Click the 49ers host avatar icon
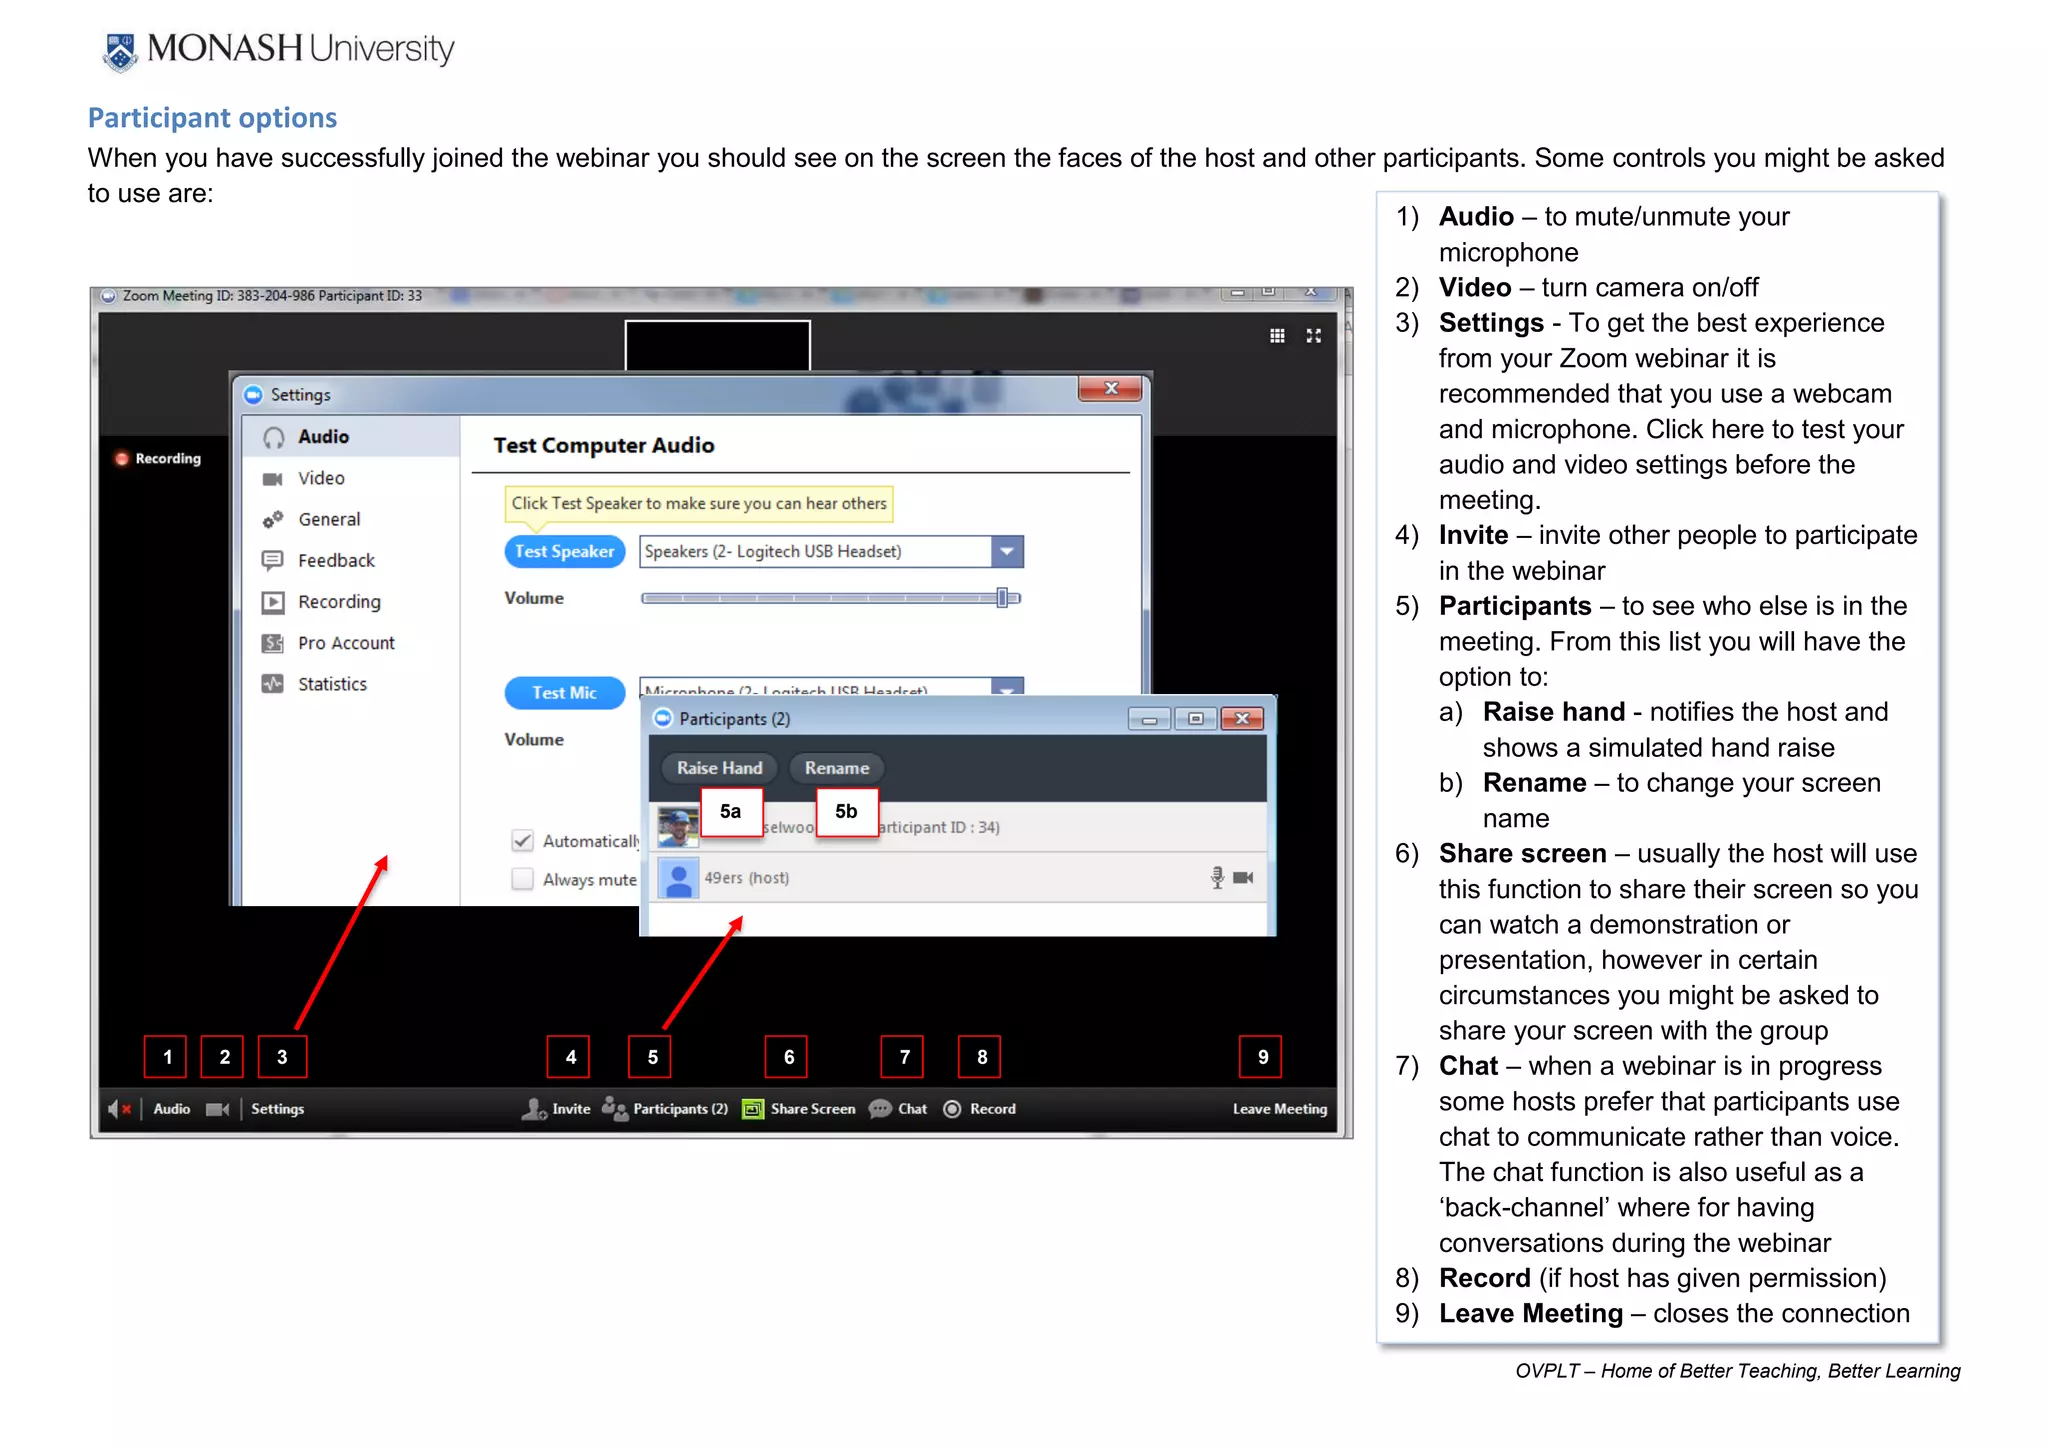Viewport: 2048px width, 1447px height. point(678,878)
